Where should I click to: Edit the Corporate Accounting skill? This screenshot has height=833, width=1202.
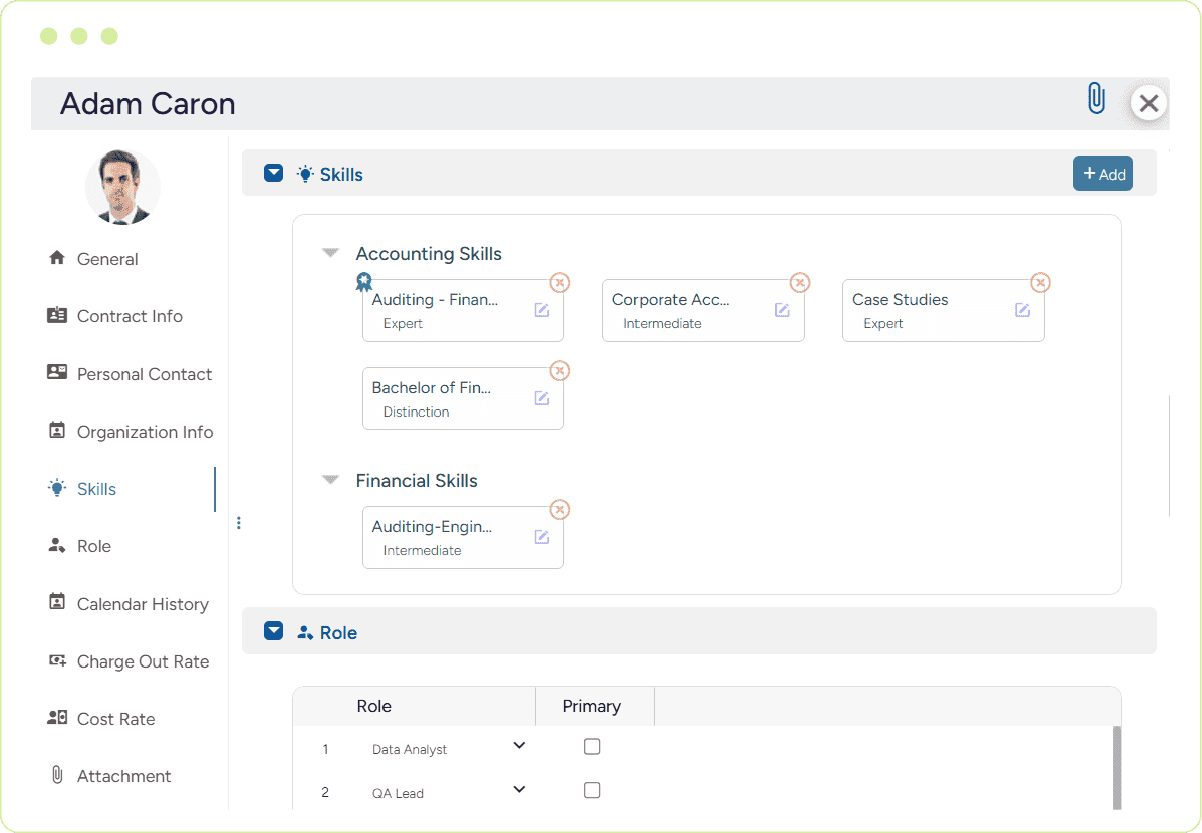coord(781,310)
